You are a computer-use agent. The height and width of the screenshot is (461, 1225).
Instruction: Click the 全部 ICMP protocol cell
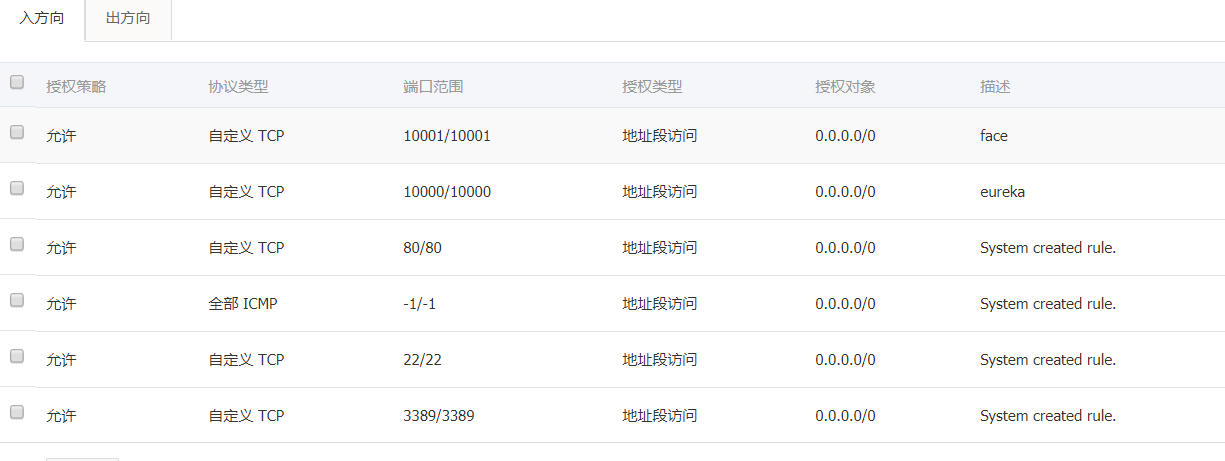point(242,304)
